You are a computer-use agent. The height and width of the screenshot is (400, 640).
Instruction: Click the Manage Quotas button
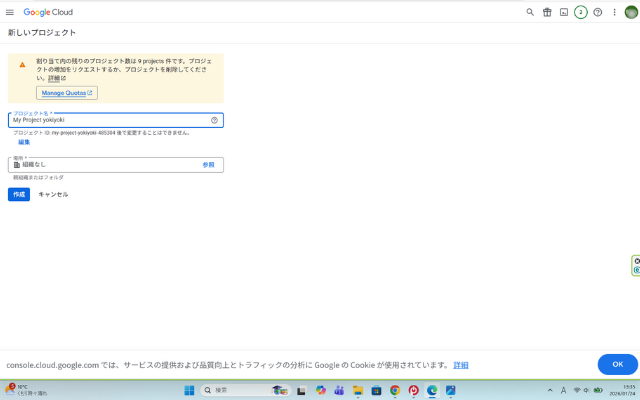tap(67, 93)
